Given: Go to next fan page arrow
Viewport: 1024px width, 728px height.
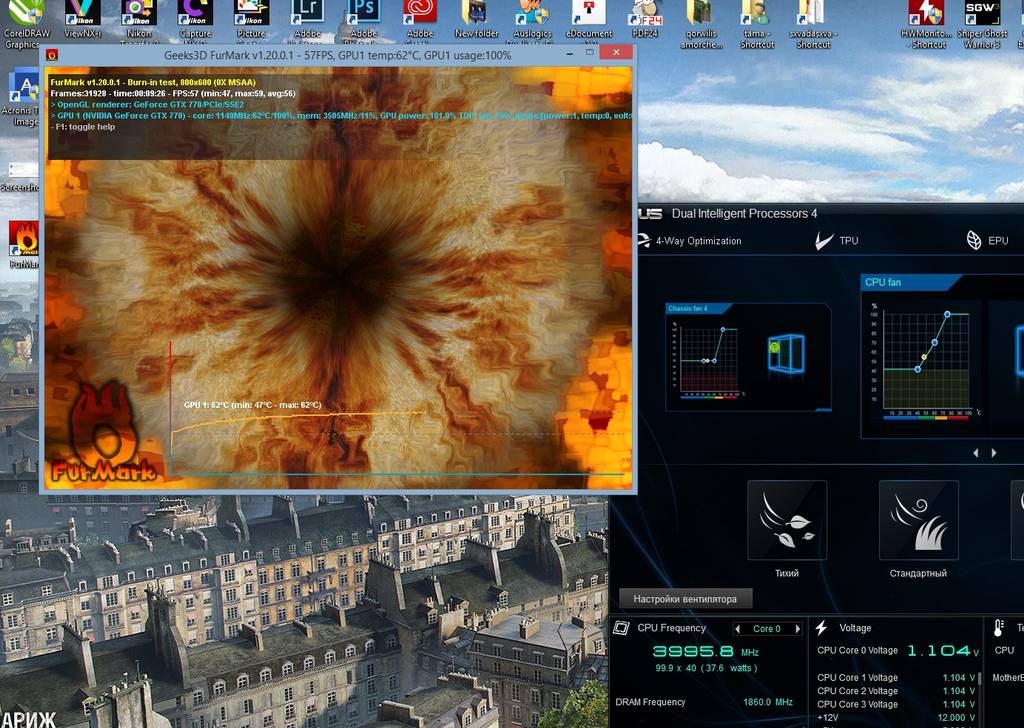Looking at the screenshot, I should (x=994, y=452).
